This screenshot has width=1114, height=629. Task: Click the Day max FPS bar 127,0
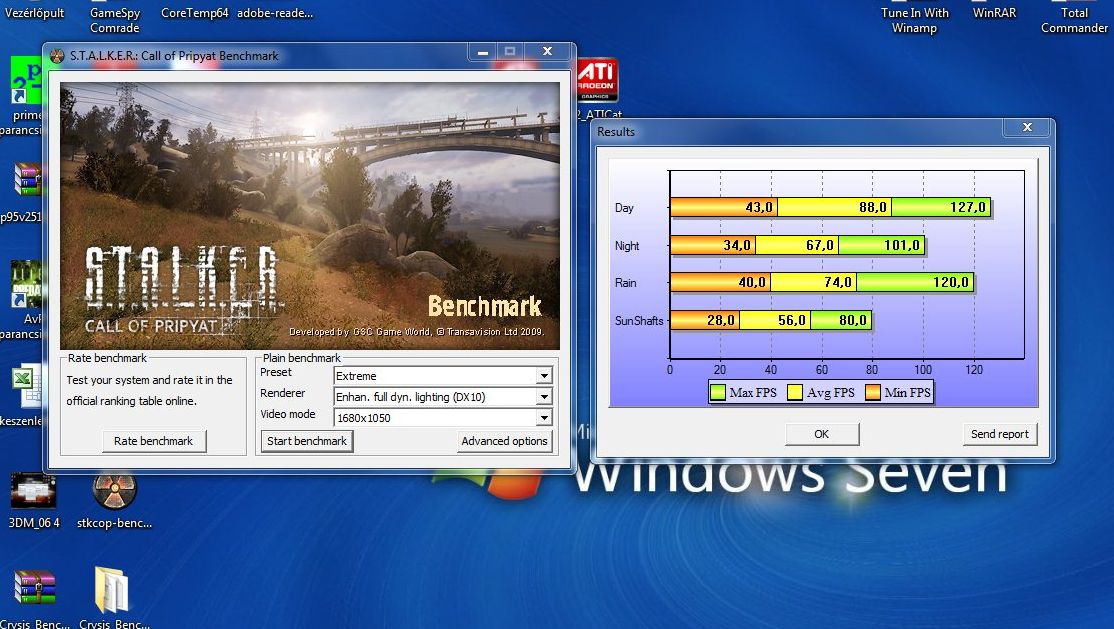941,208
